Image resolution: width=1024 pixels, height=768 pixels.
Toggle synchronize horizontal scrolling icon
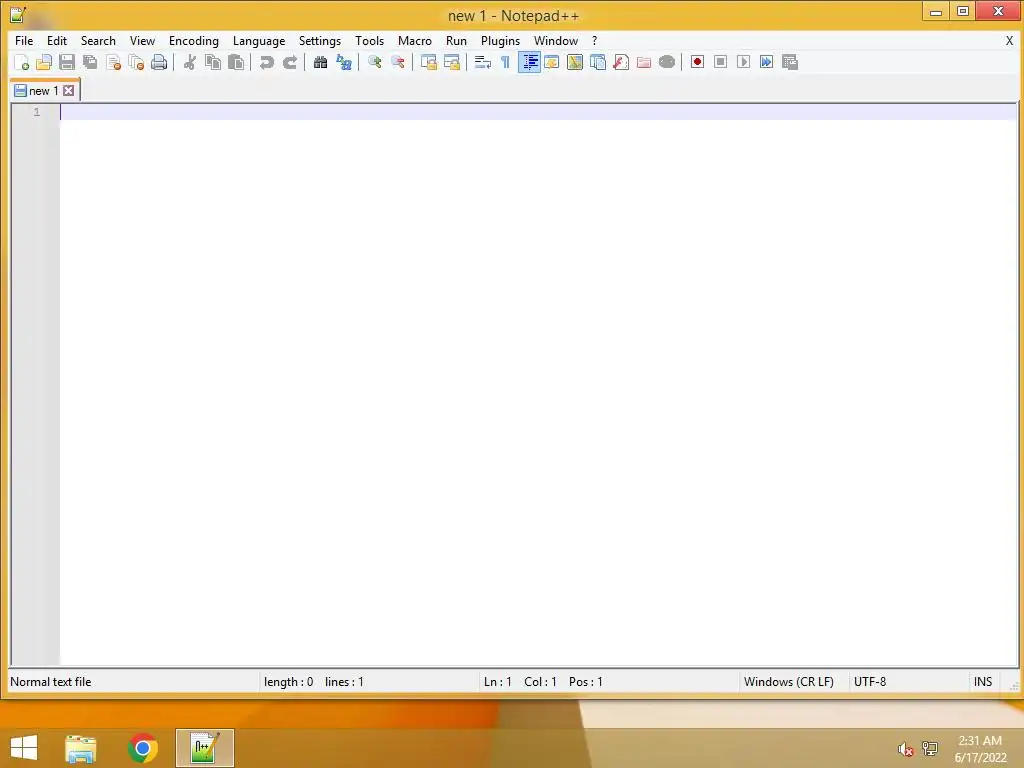[451, 62]
